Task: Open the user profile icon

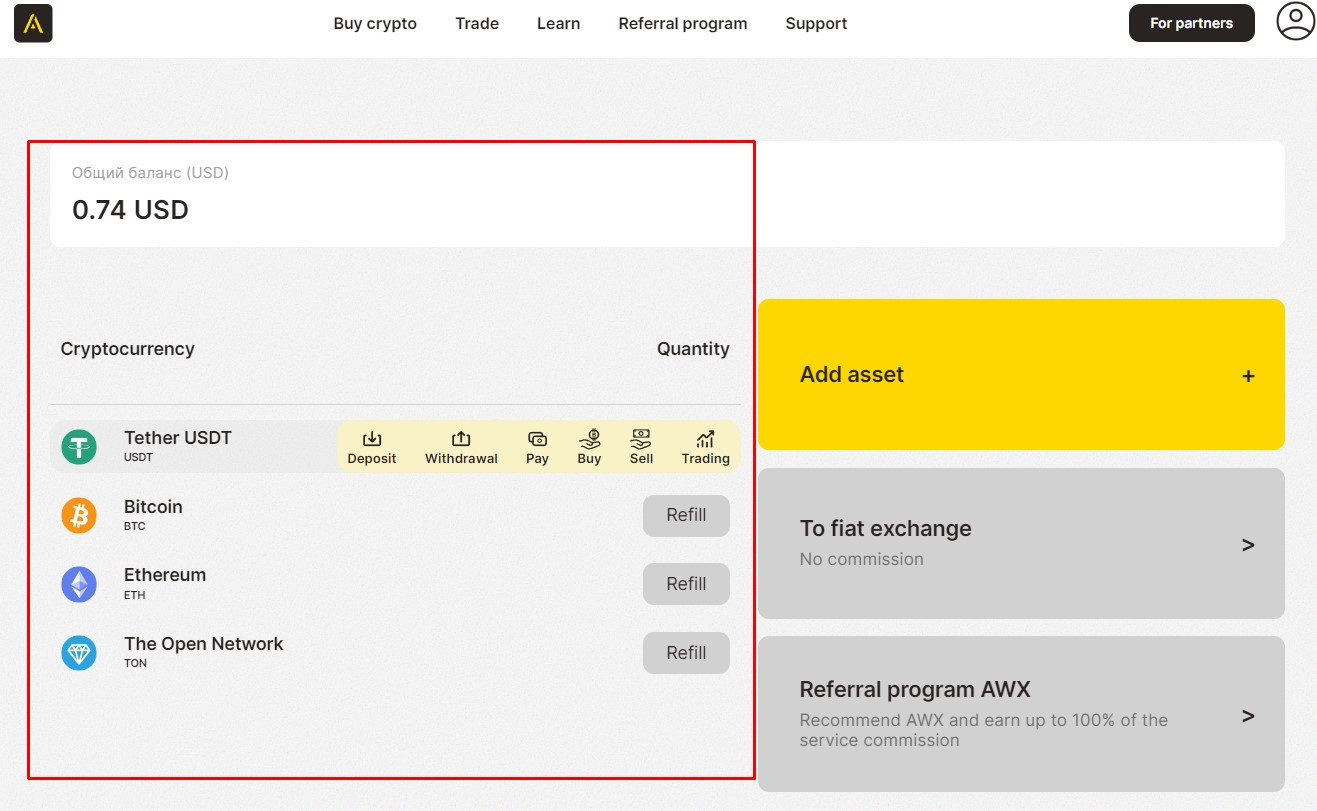Action: pos(1295,22)
